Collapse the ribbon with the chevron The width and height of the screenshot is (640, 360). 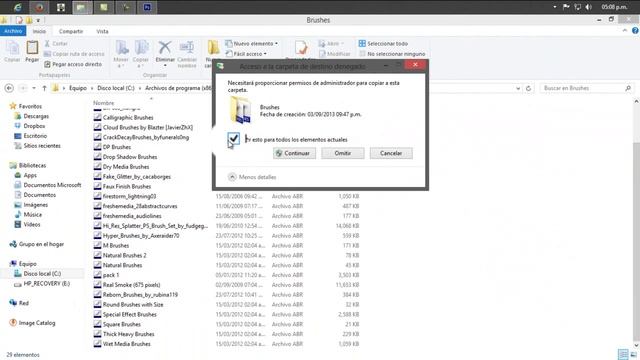pos(625,31)
